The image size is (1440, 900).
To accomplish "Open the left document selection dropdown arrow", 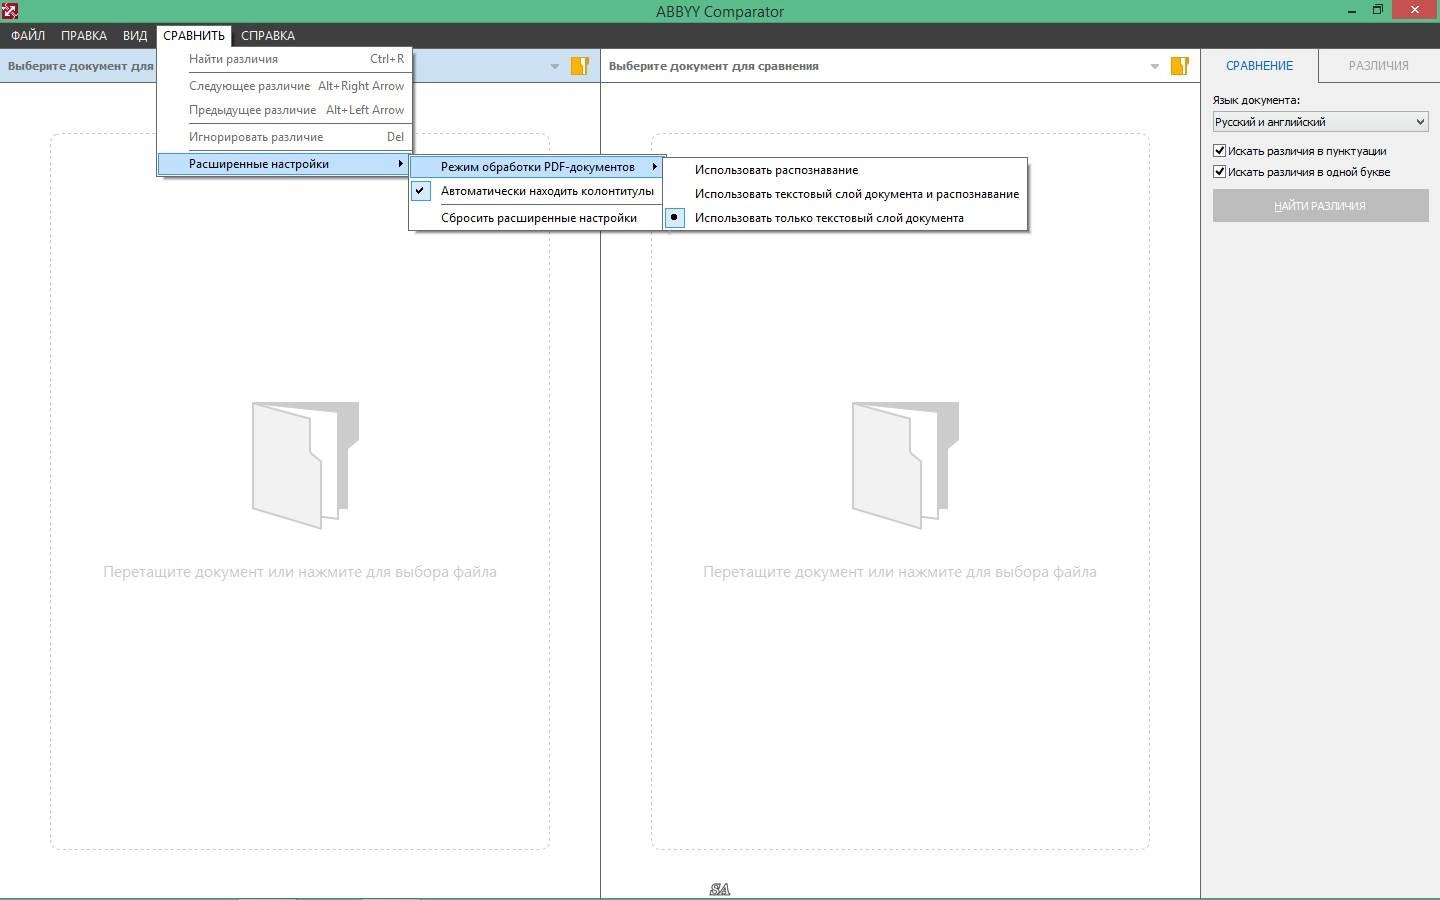I will 555,67.
